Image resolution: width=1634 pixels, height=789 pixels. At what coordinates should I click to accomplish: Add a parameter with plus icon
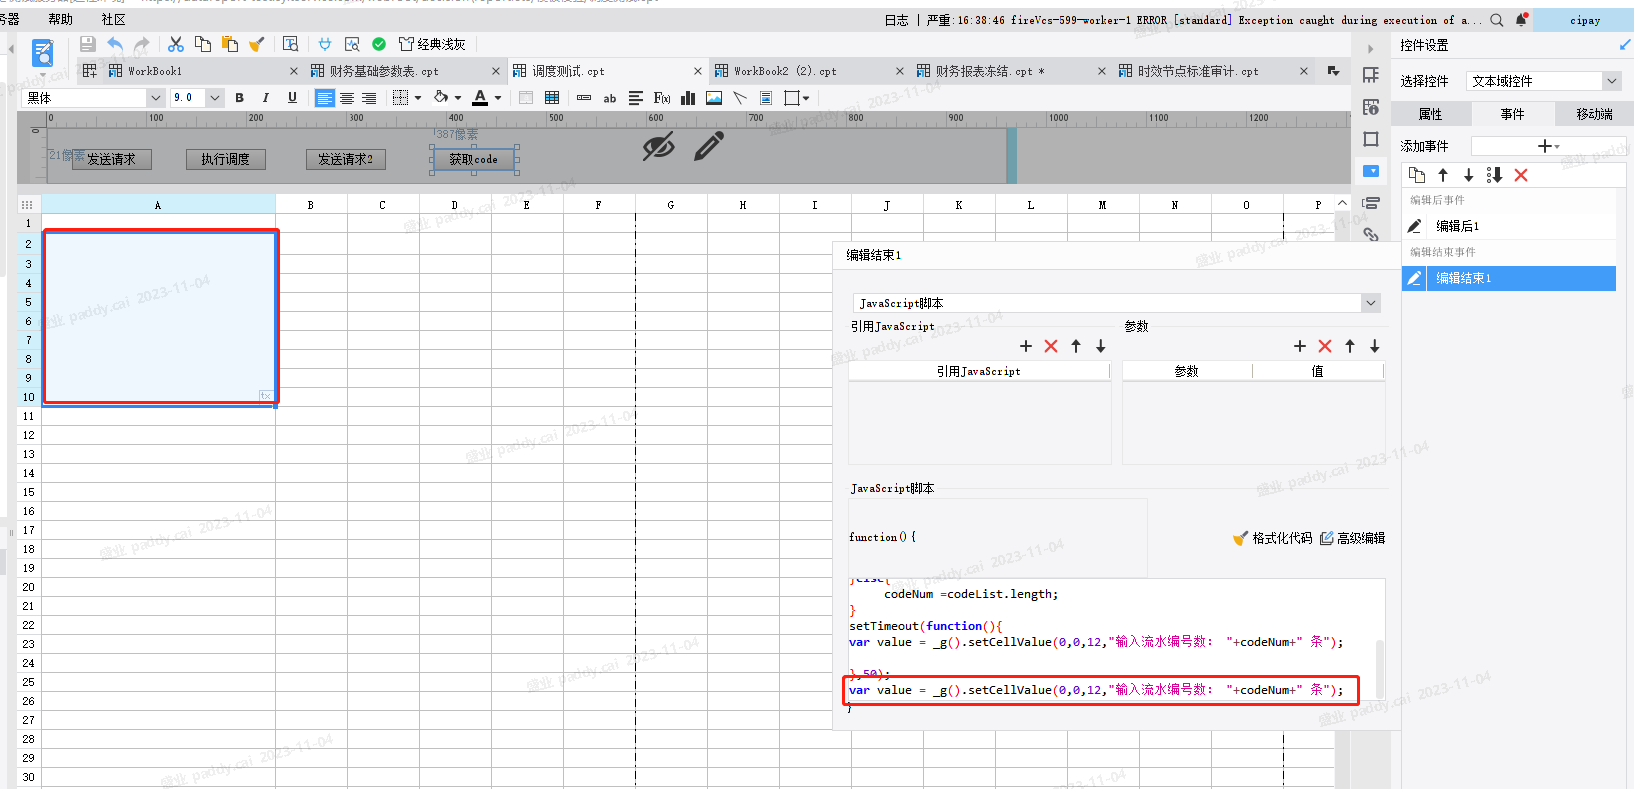(x=1300, y=346)
